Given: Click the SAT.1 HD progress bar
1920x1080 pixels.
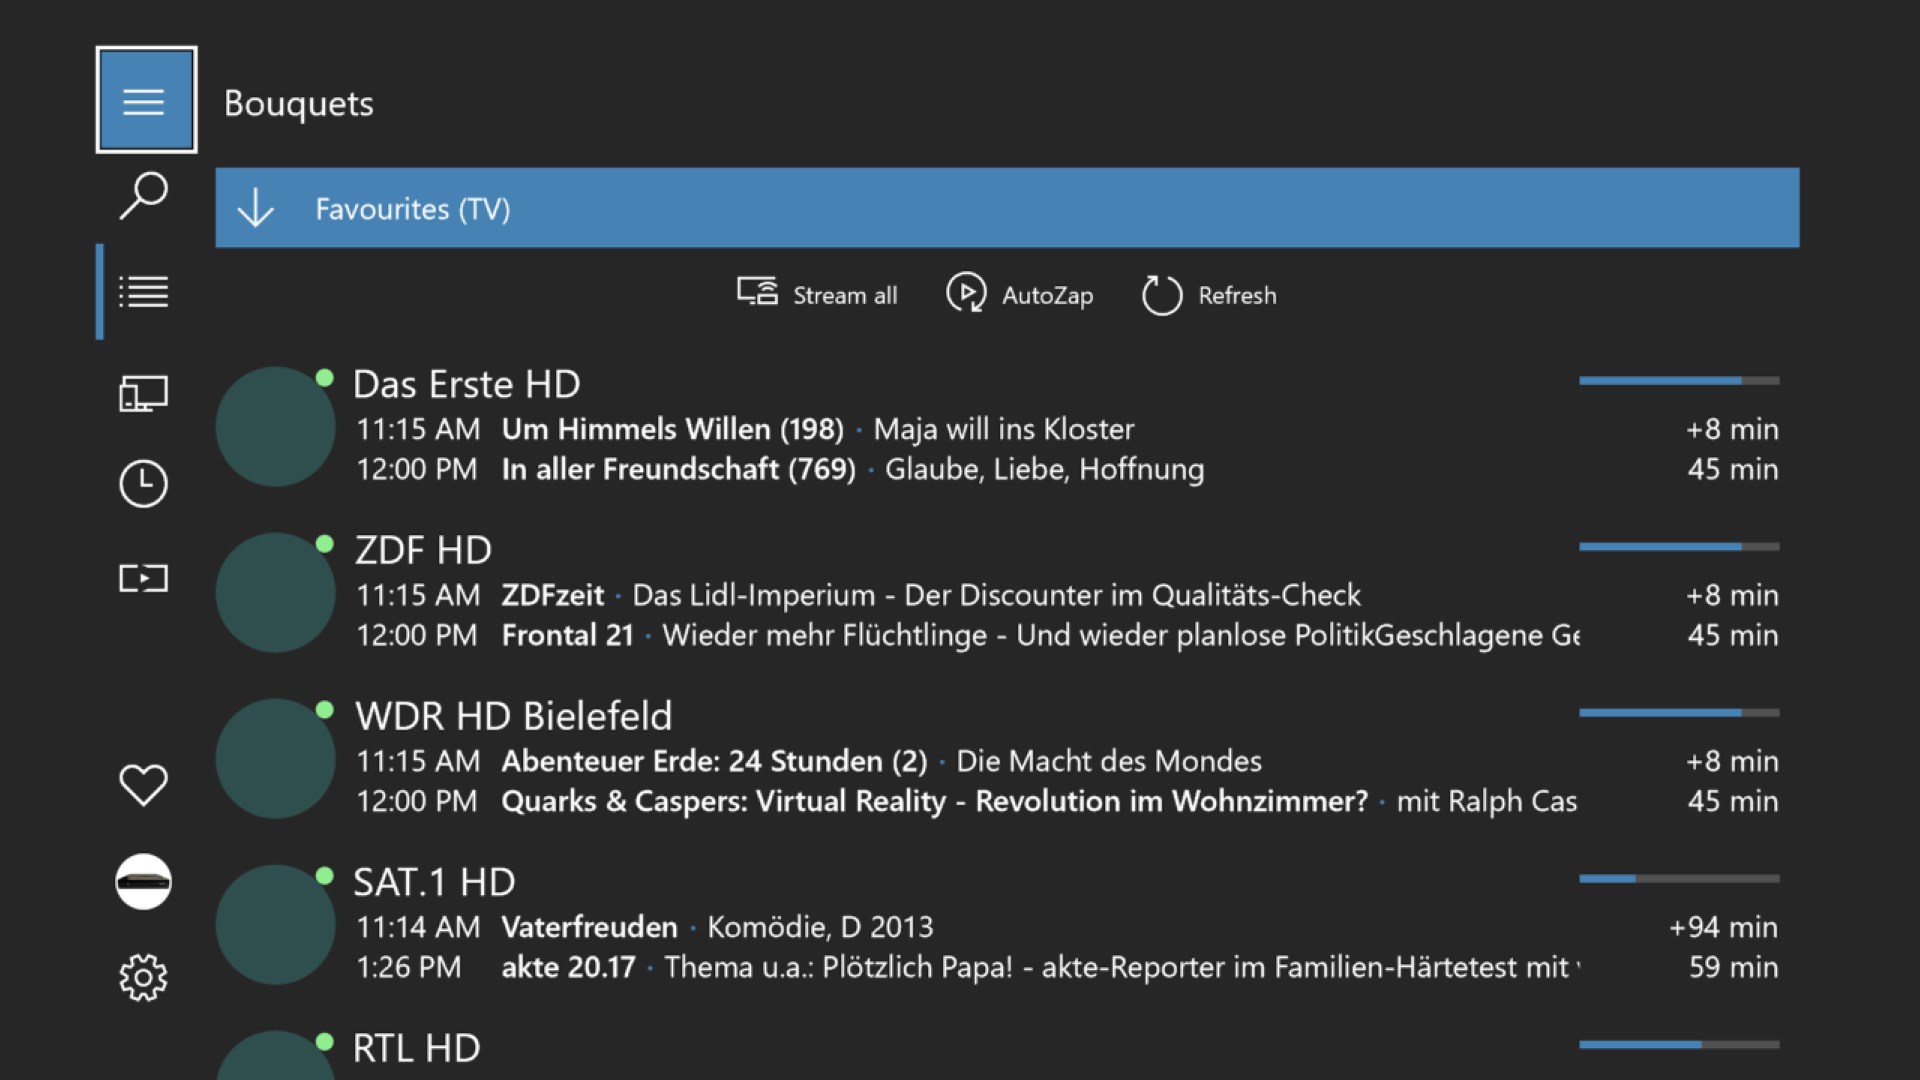Looking at the screenshot, I should point(1679,879).
